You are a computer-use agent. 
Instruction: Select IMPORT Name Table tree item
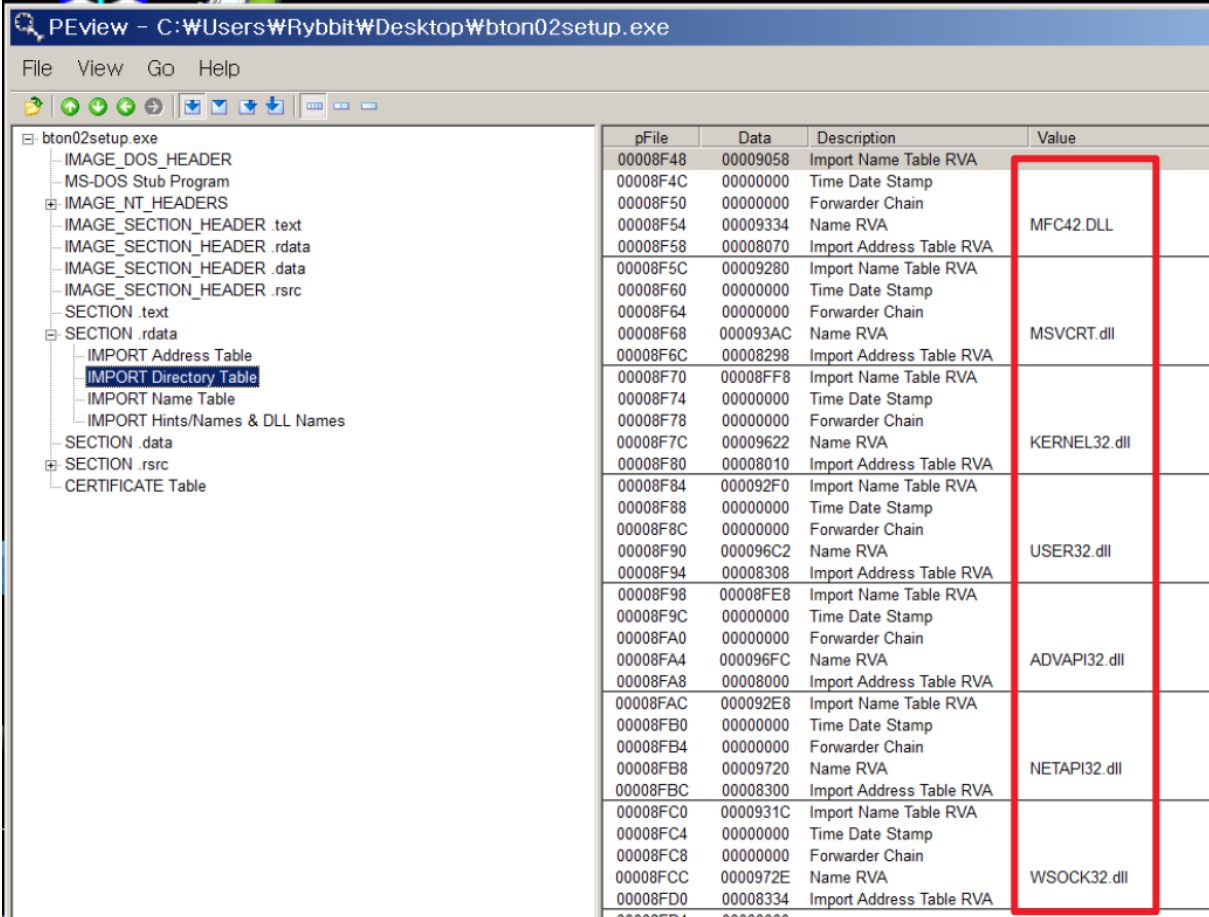[x=161, y=399]
